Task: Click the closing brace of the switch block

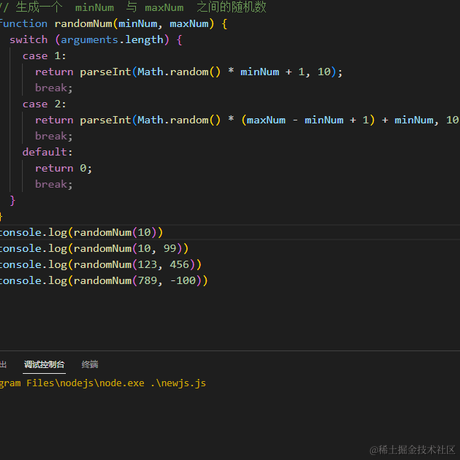Action: click(x=13, y=200)
